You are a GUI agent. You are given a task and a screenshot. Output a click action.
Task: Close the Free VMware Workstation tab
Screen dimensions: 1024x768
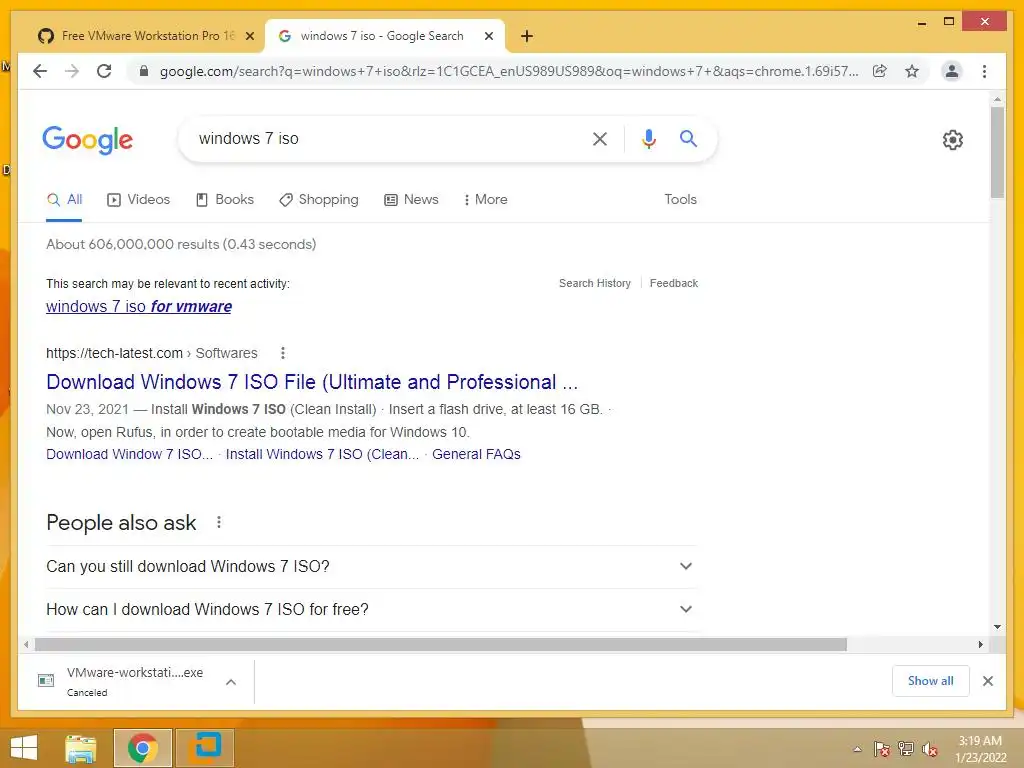point(249,36)
